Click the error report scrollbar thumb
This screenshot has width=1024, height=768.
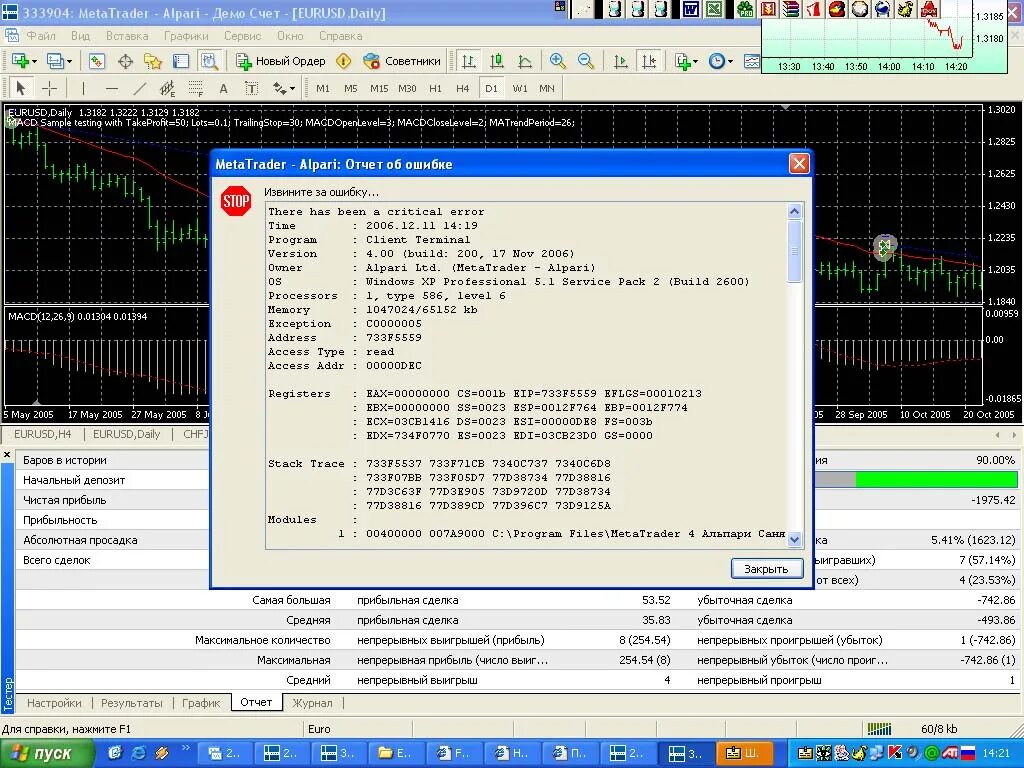[794, 251]
